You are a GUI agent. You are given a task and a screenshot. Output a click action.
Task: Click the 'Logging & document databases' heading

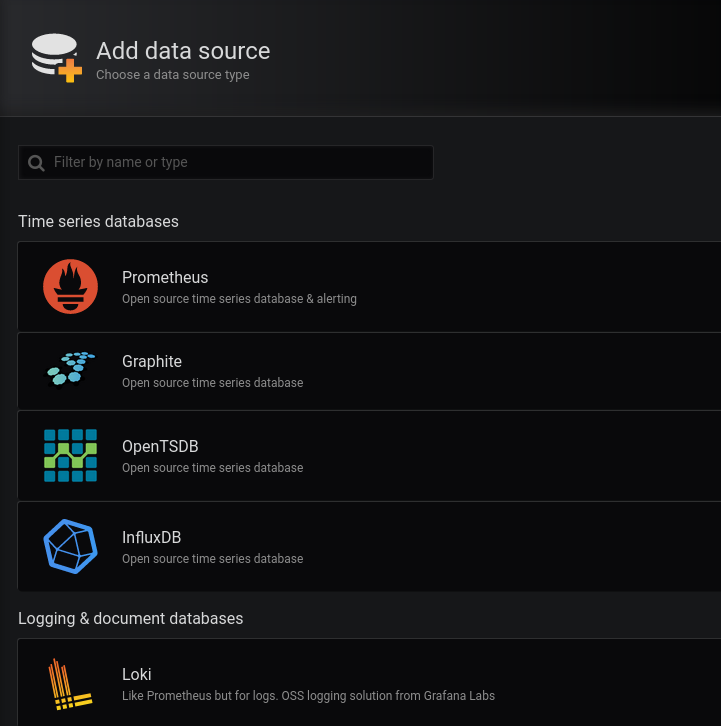[x=131, y=619]
